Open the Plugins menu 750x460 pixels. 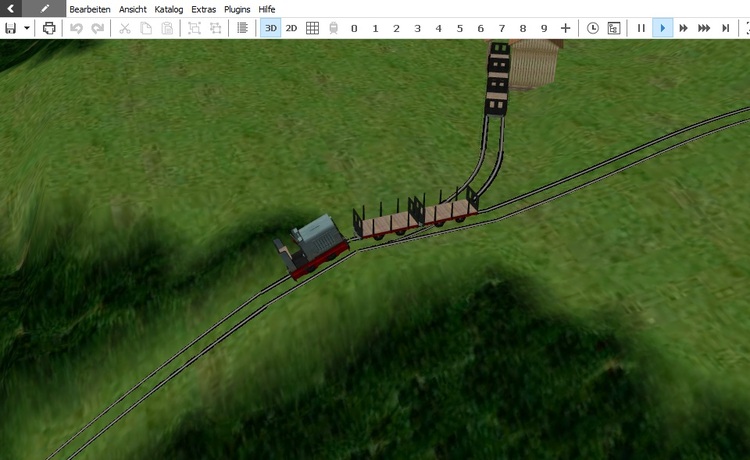click(237, 9)
